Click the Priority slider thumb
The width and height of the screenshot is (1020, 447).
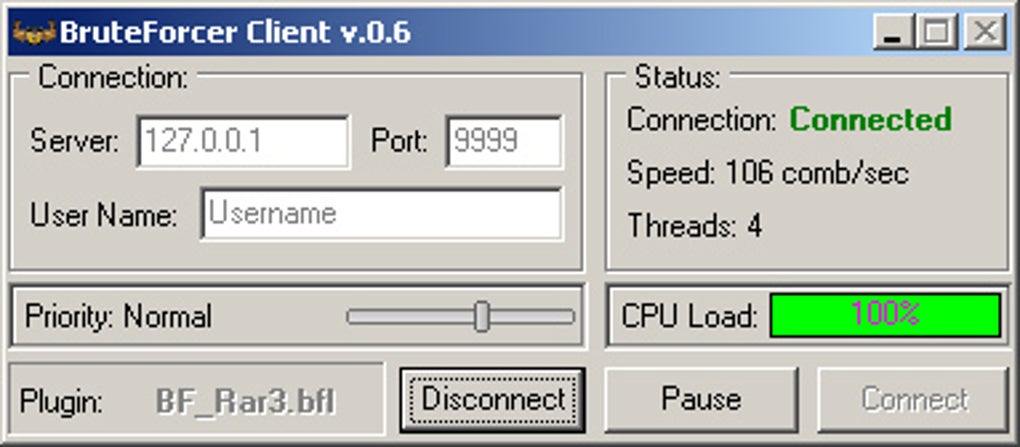pyautogui.click(x=481, y=316)
